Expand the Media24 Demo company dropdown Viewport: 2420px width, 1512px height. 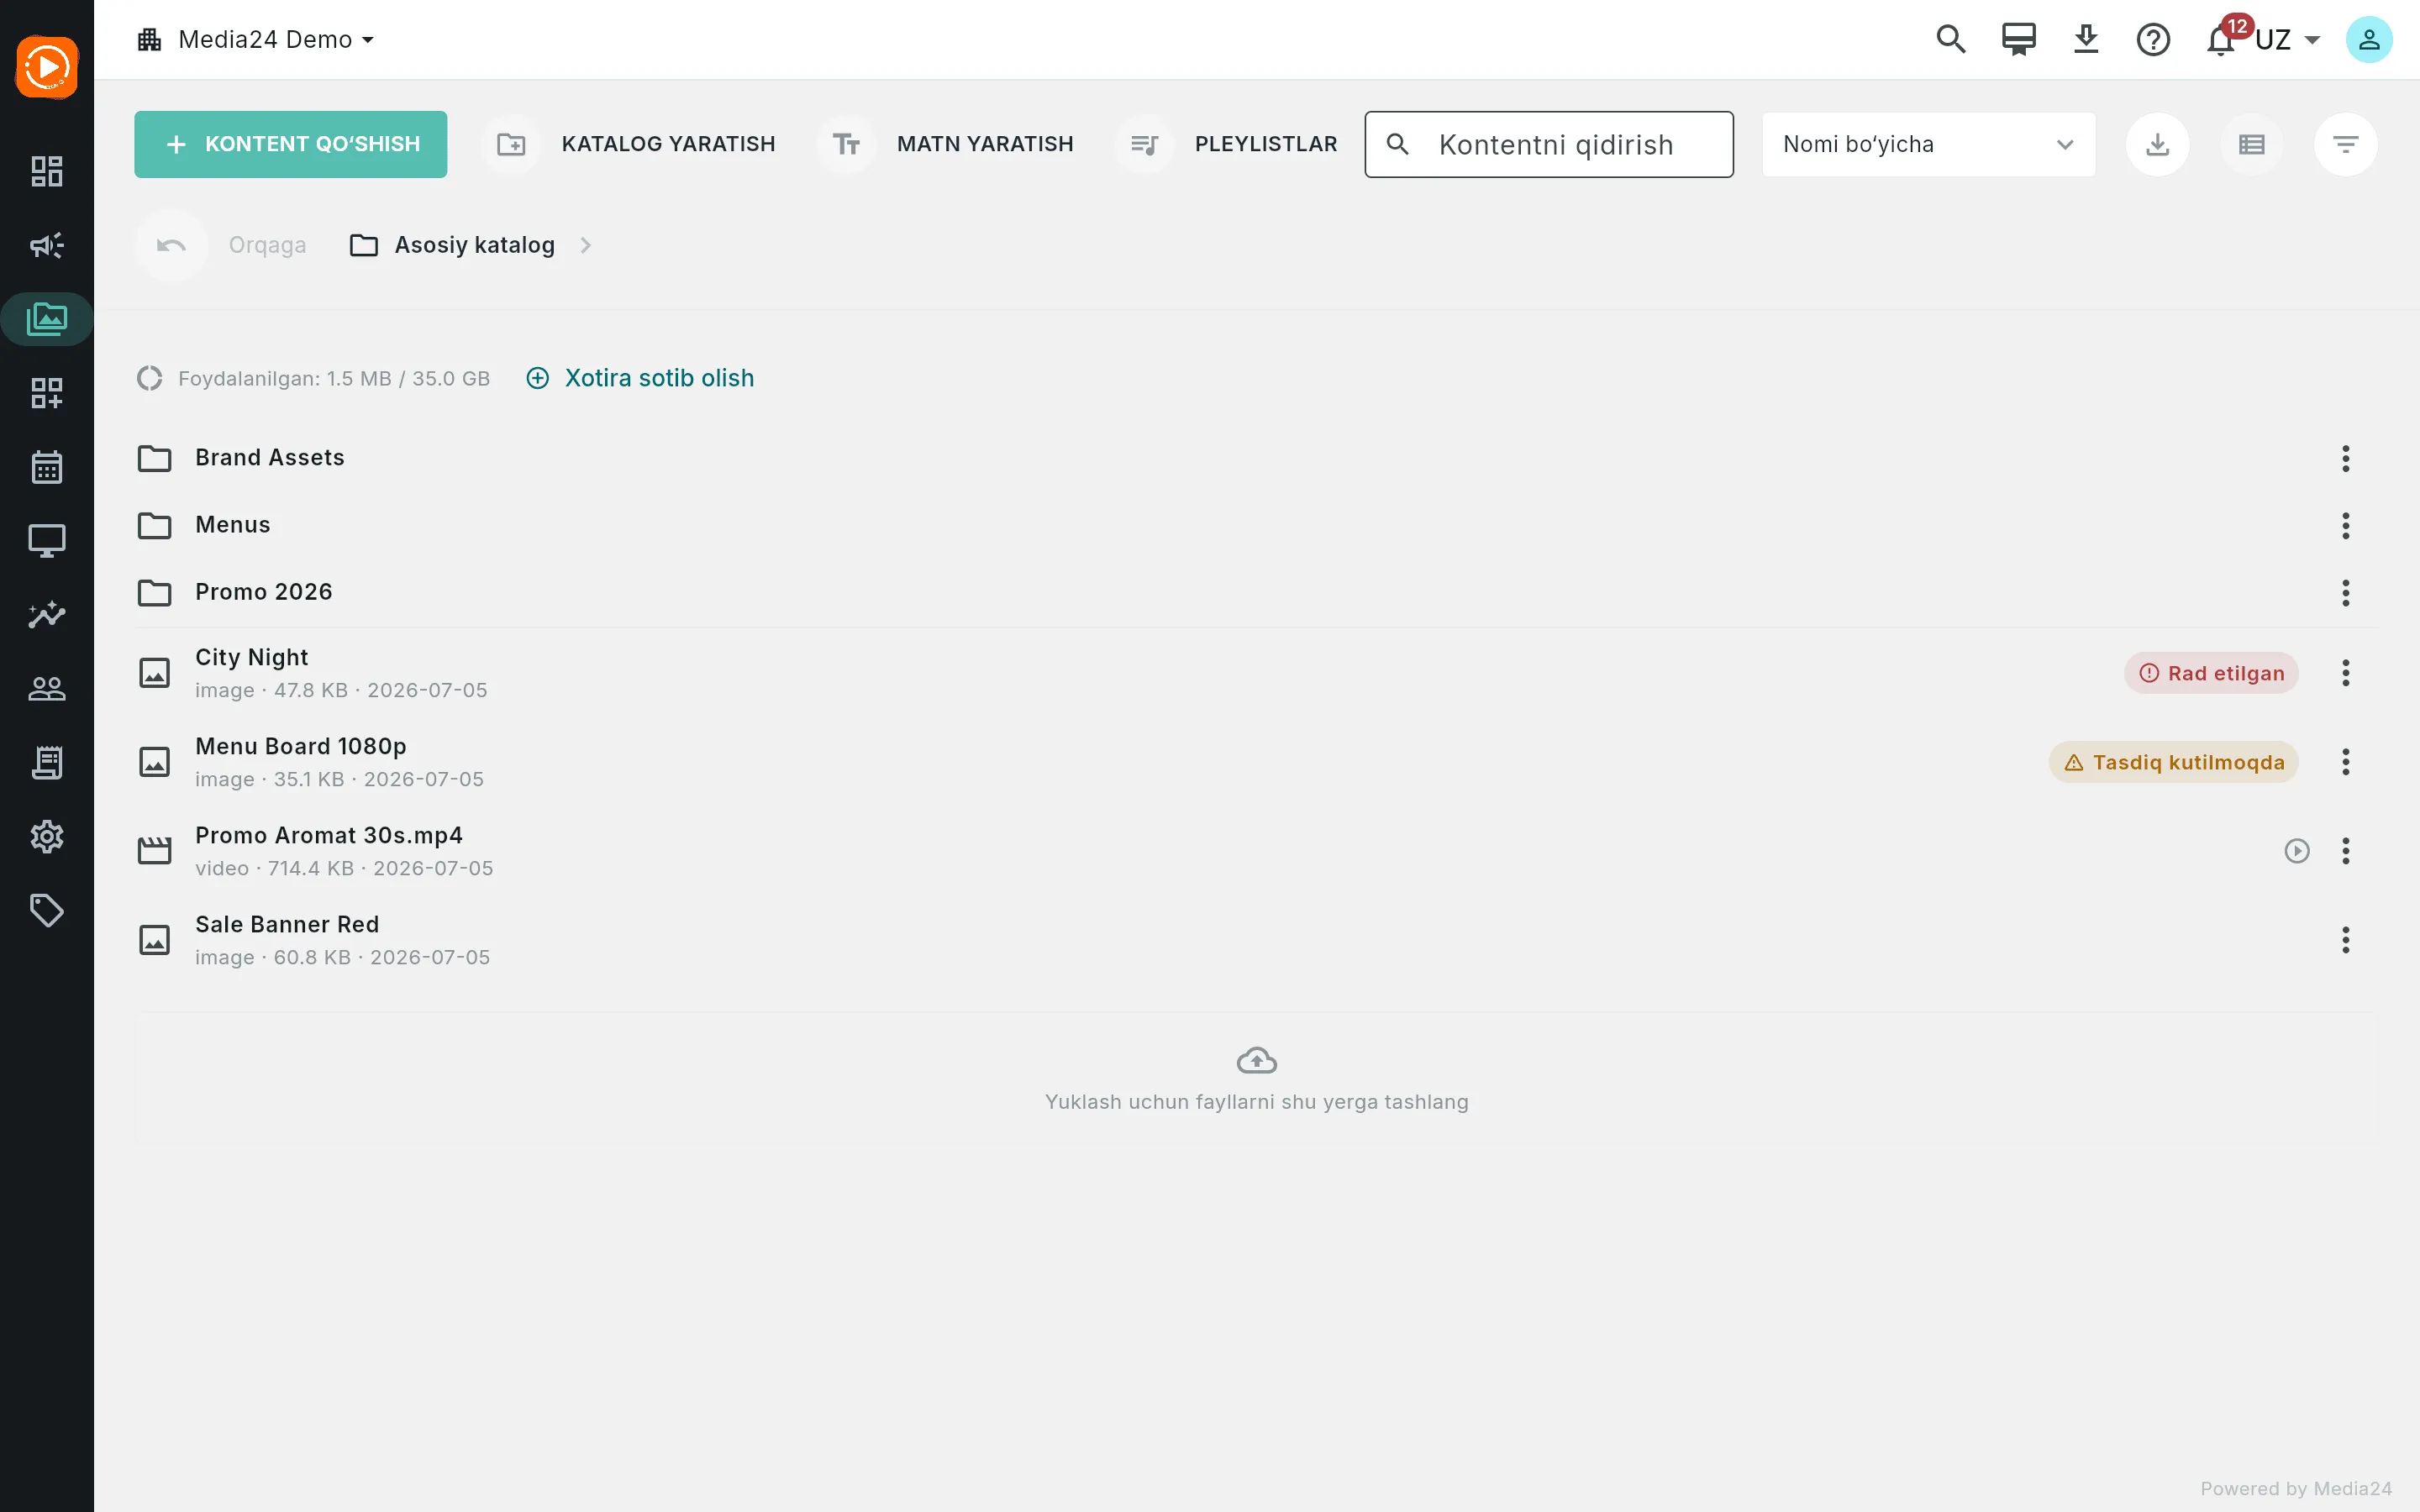pyautogui.click(x=256, y=40)
